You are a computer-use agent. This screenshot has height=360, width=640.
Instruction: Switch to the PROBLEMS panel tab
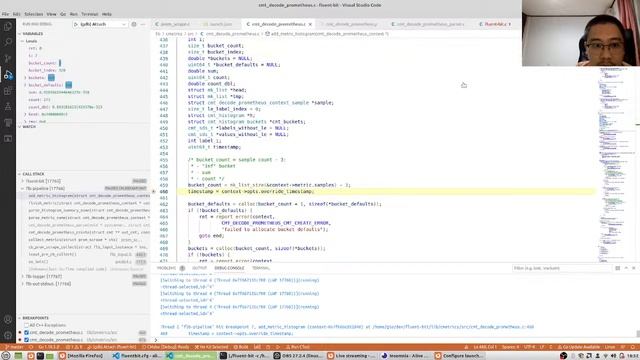pyautogui.click(x=167, y=268)
